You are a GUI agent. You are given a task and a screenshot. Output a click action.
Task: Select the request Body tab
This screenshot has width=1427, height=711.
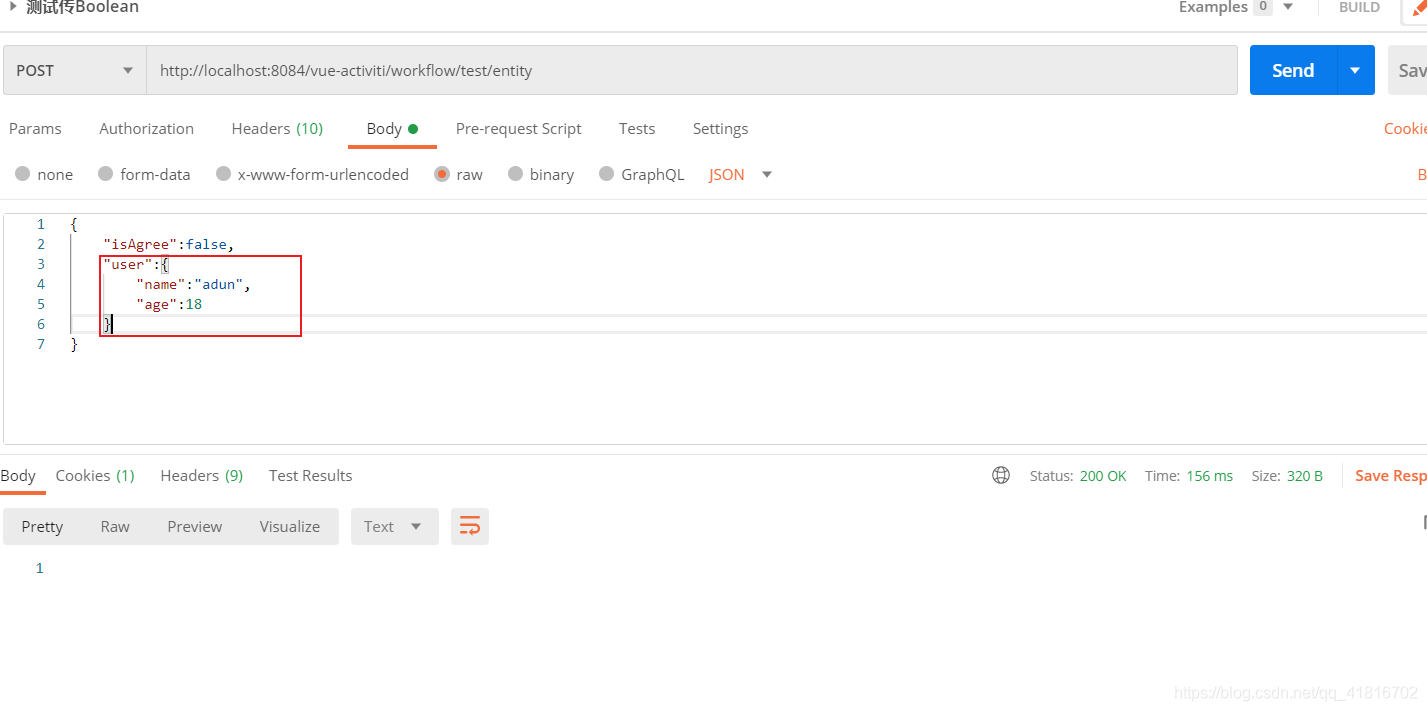click(x=392, y=128)
